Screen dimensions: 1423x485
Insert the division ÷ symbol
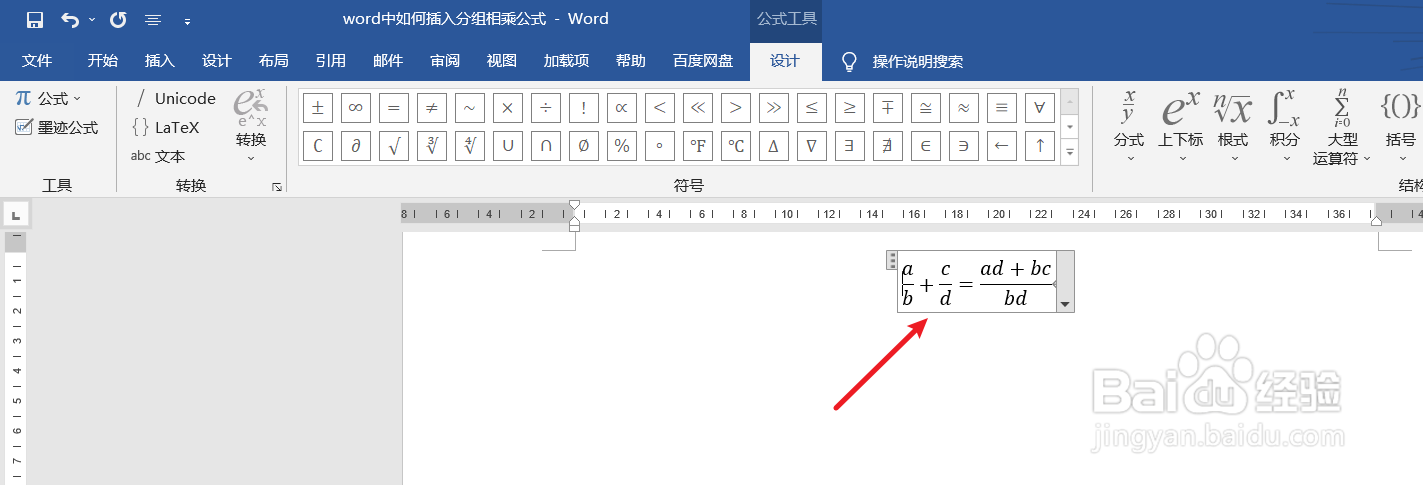pyautogui.click(x=546, y=107)
